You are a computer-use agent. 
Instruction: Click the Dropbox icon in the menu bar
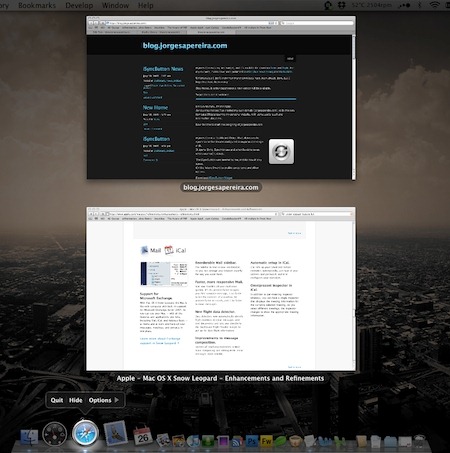[342, 5]
